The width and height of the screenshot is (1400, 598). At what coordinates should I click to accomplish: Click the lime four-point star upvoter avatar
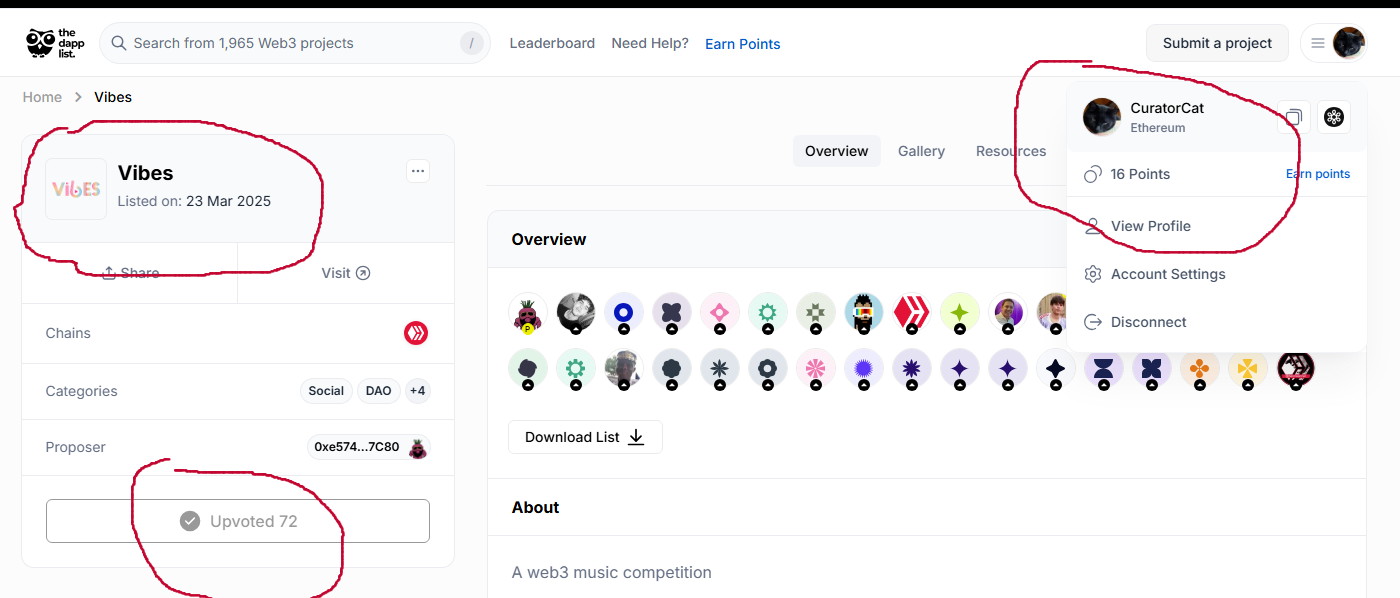pyautogui.click(x=960, y=313)
